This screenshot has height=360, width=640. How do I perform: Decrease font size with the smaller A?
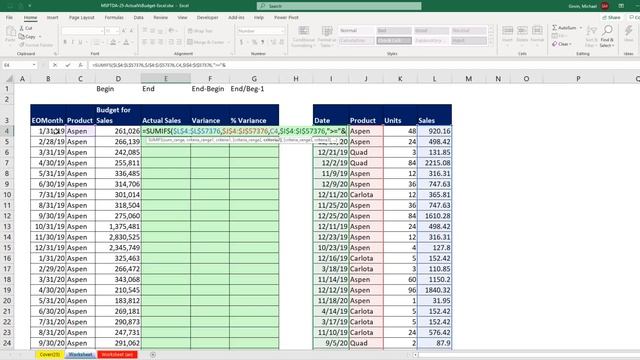(131, 31)
